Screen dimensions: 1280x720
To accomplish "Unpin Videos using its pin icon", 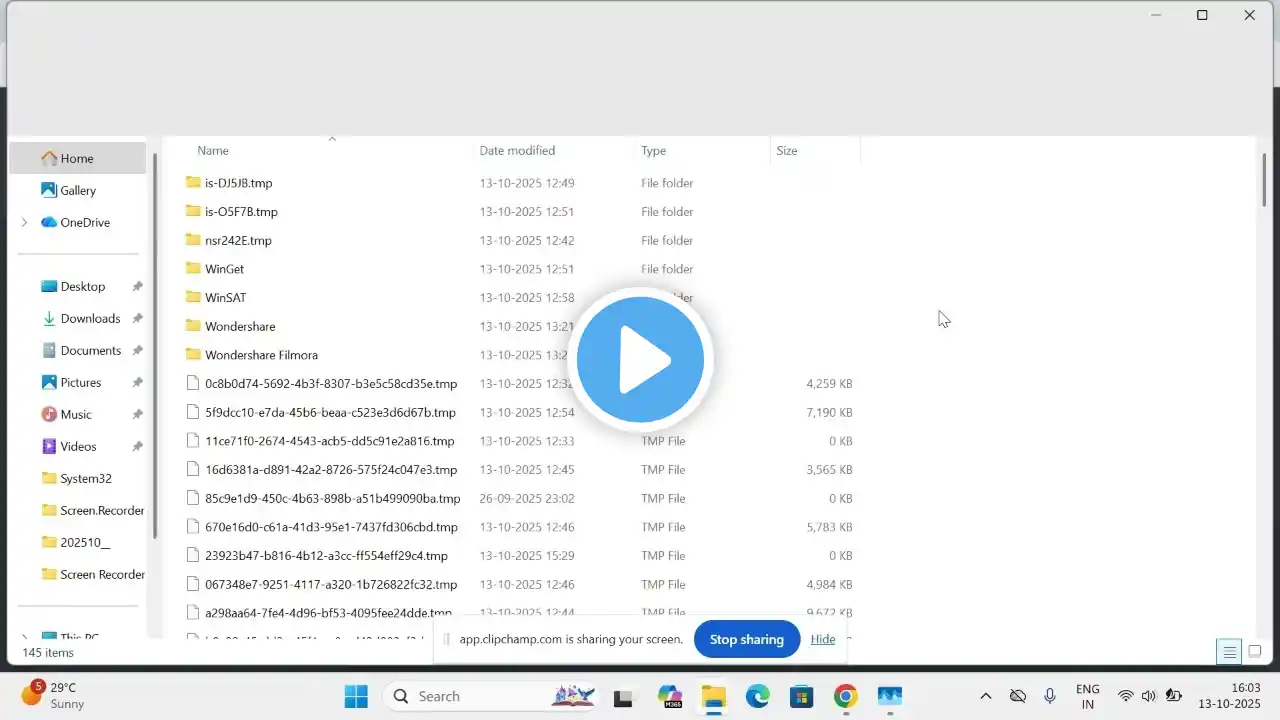I will [137, 446].
